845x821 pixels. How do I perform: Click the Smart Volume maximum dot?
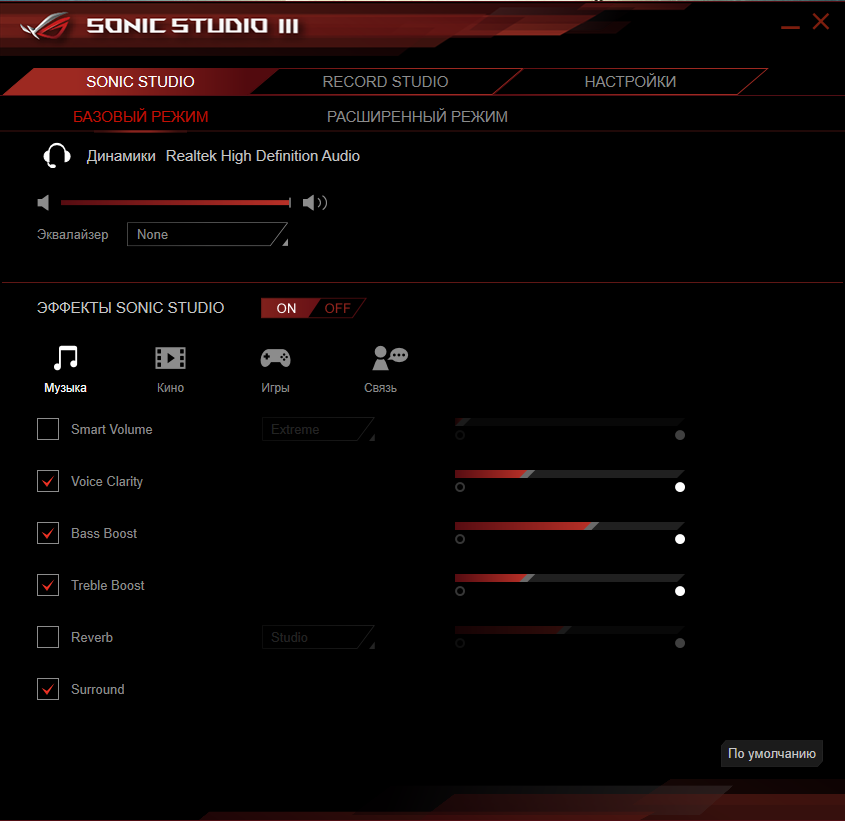(x=680, y=435)
